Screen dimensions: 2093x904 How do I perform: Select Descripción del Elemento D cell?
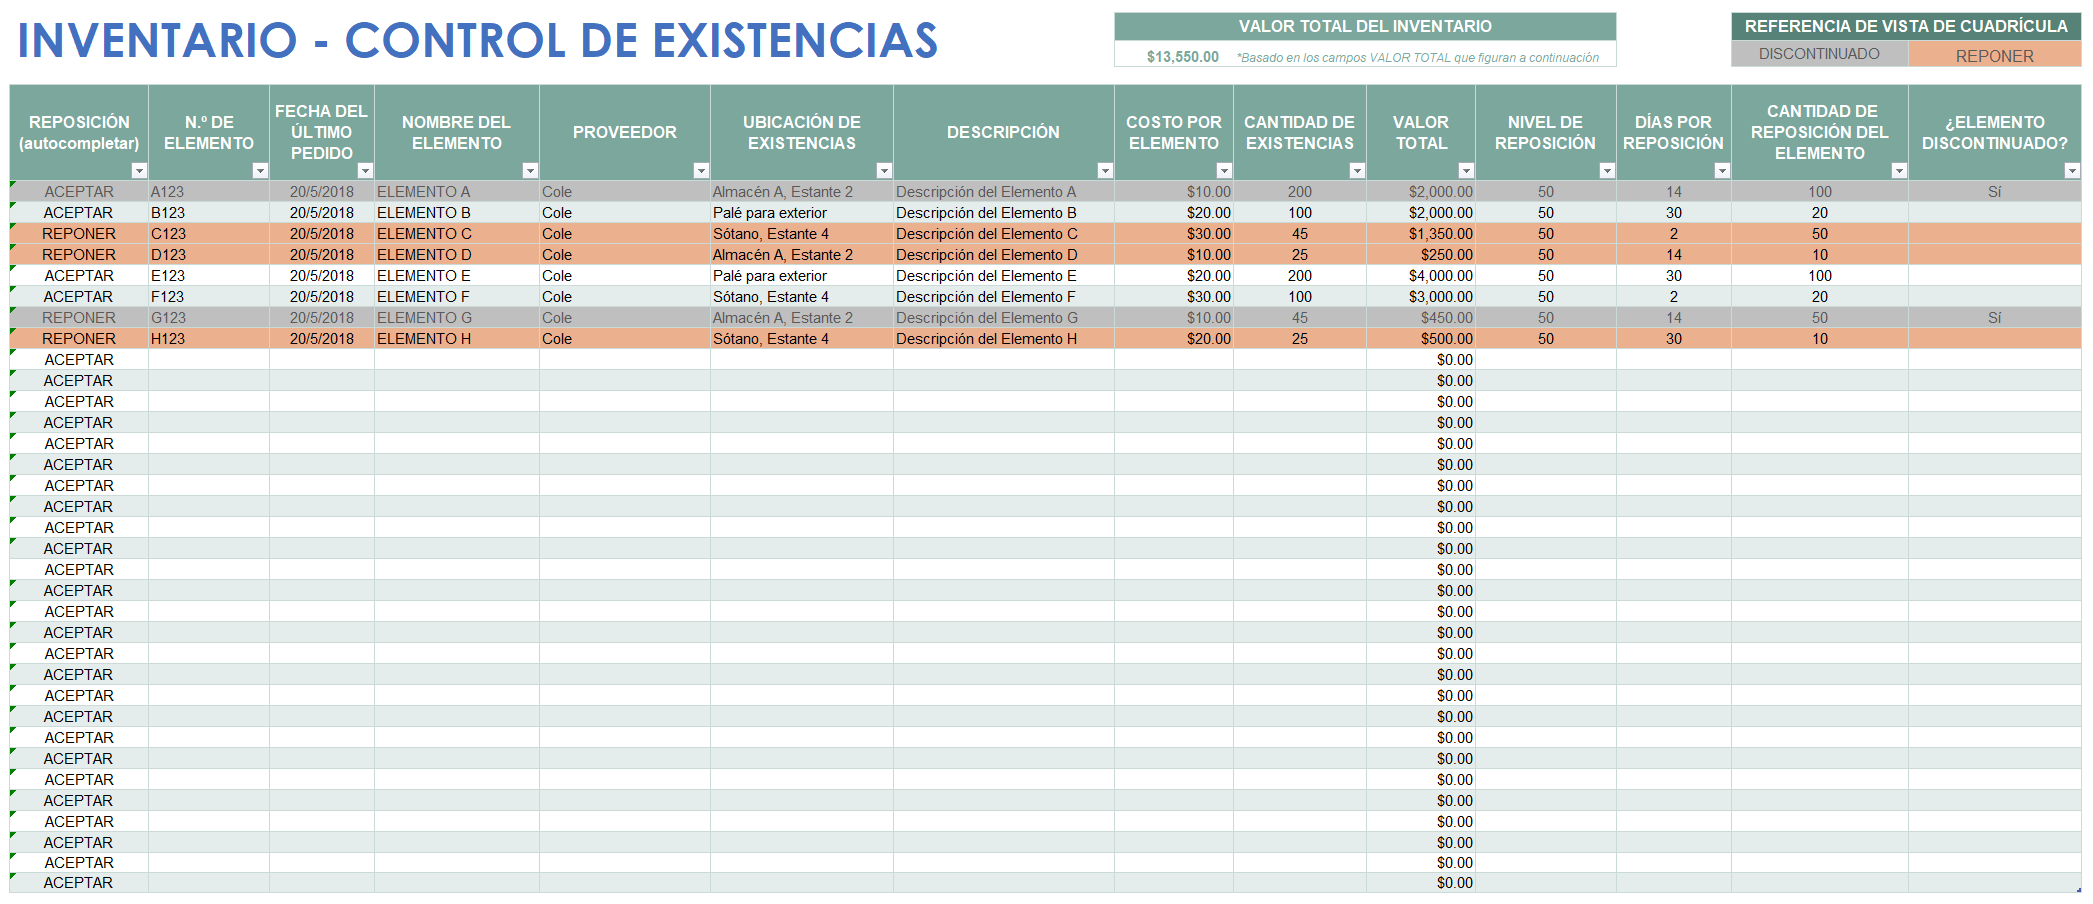1004,255
